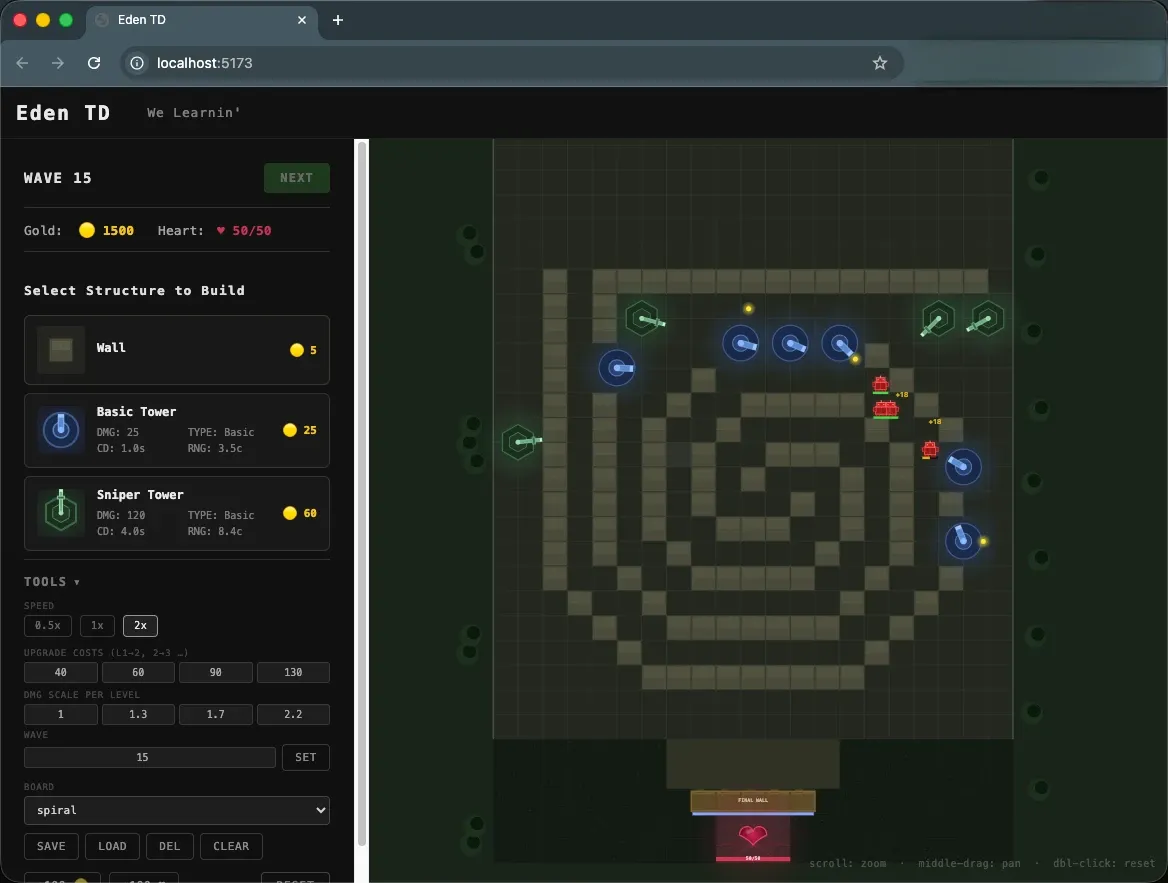This screenshot has width=1168, height=883.
Task: Bookmark this page with the star icon
Action: click(x=880, y=63)
